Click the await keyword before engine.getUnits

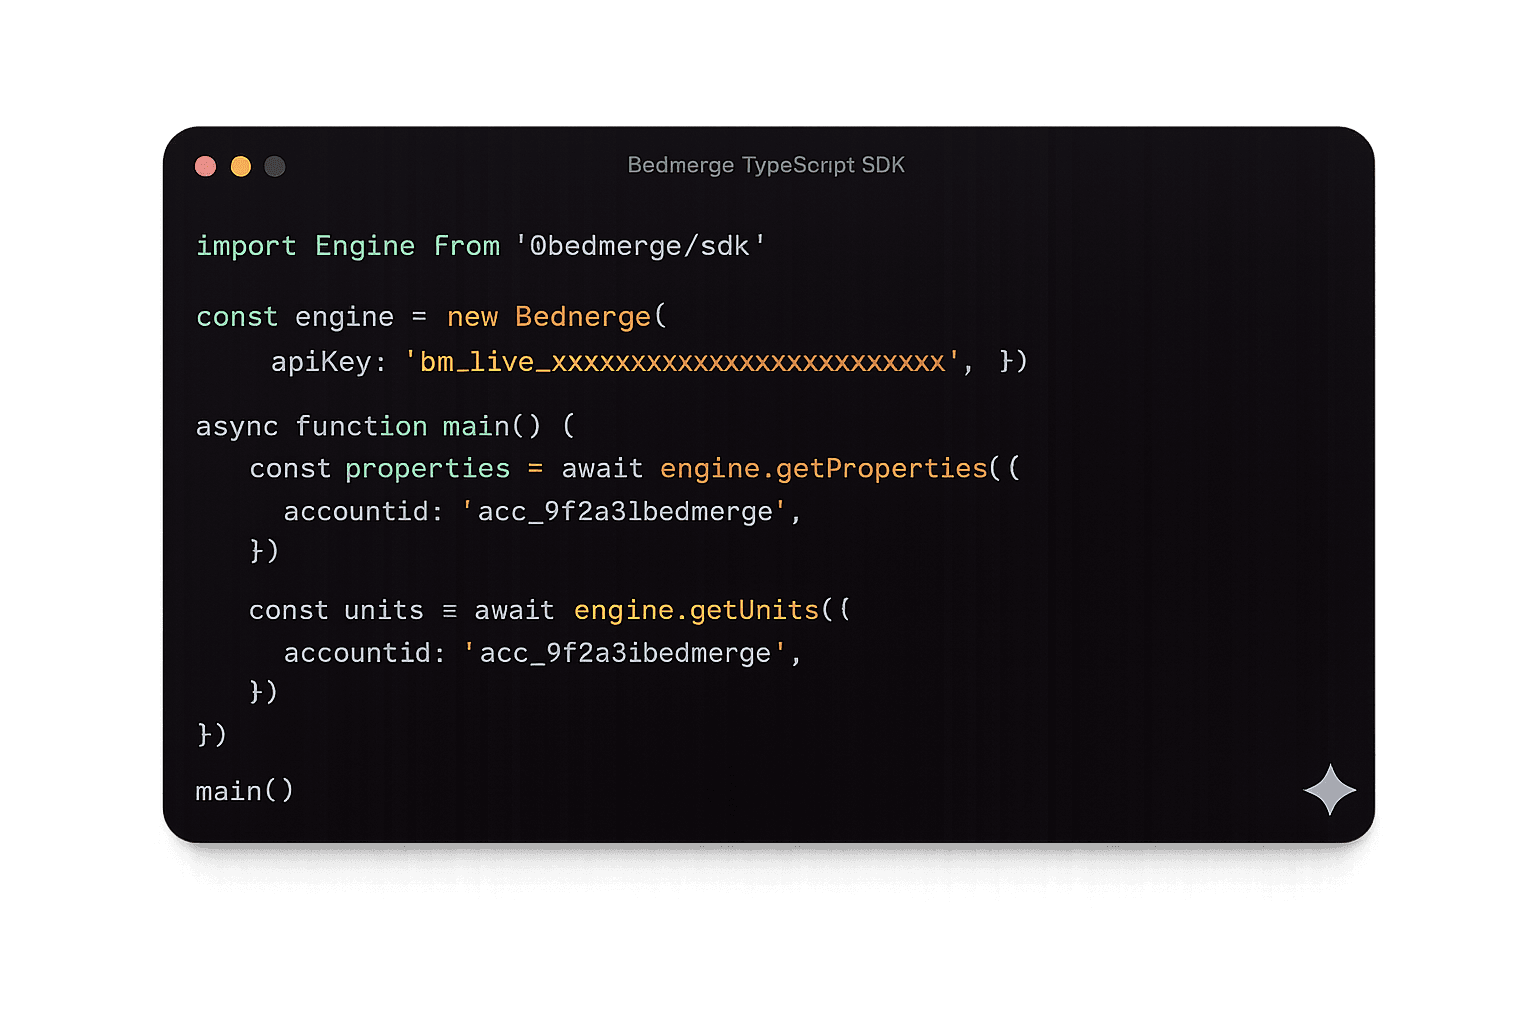pos(514,610)
